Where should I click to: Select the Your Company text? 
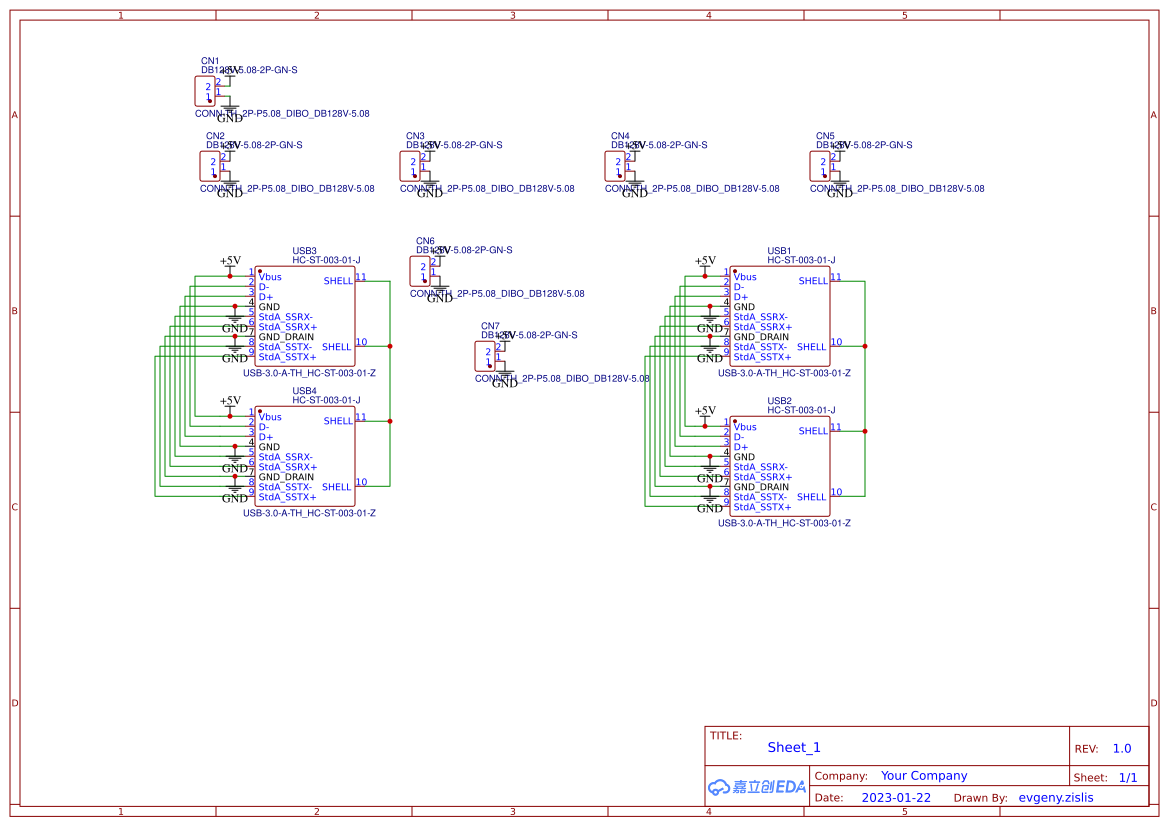[924, 776]
